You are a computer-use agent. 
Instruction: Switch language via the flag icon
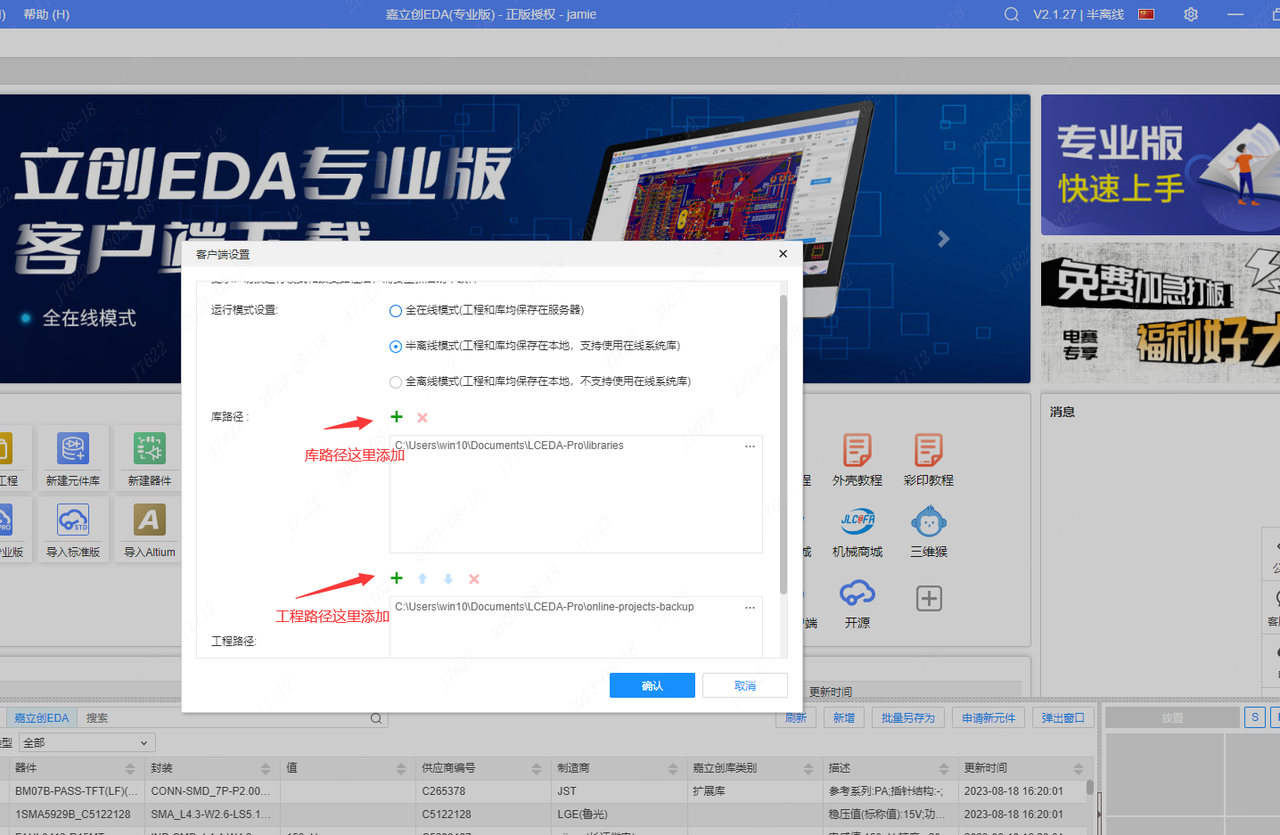click(x=1147, y=14)
